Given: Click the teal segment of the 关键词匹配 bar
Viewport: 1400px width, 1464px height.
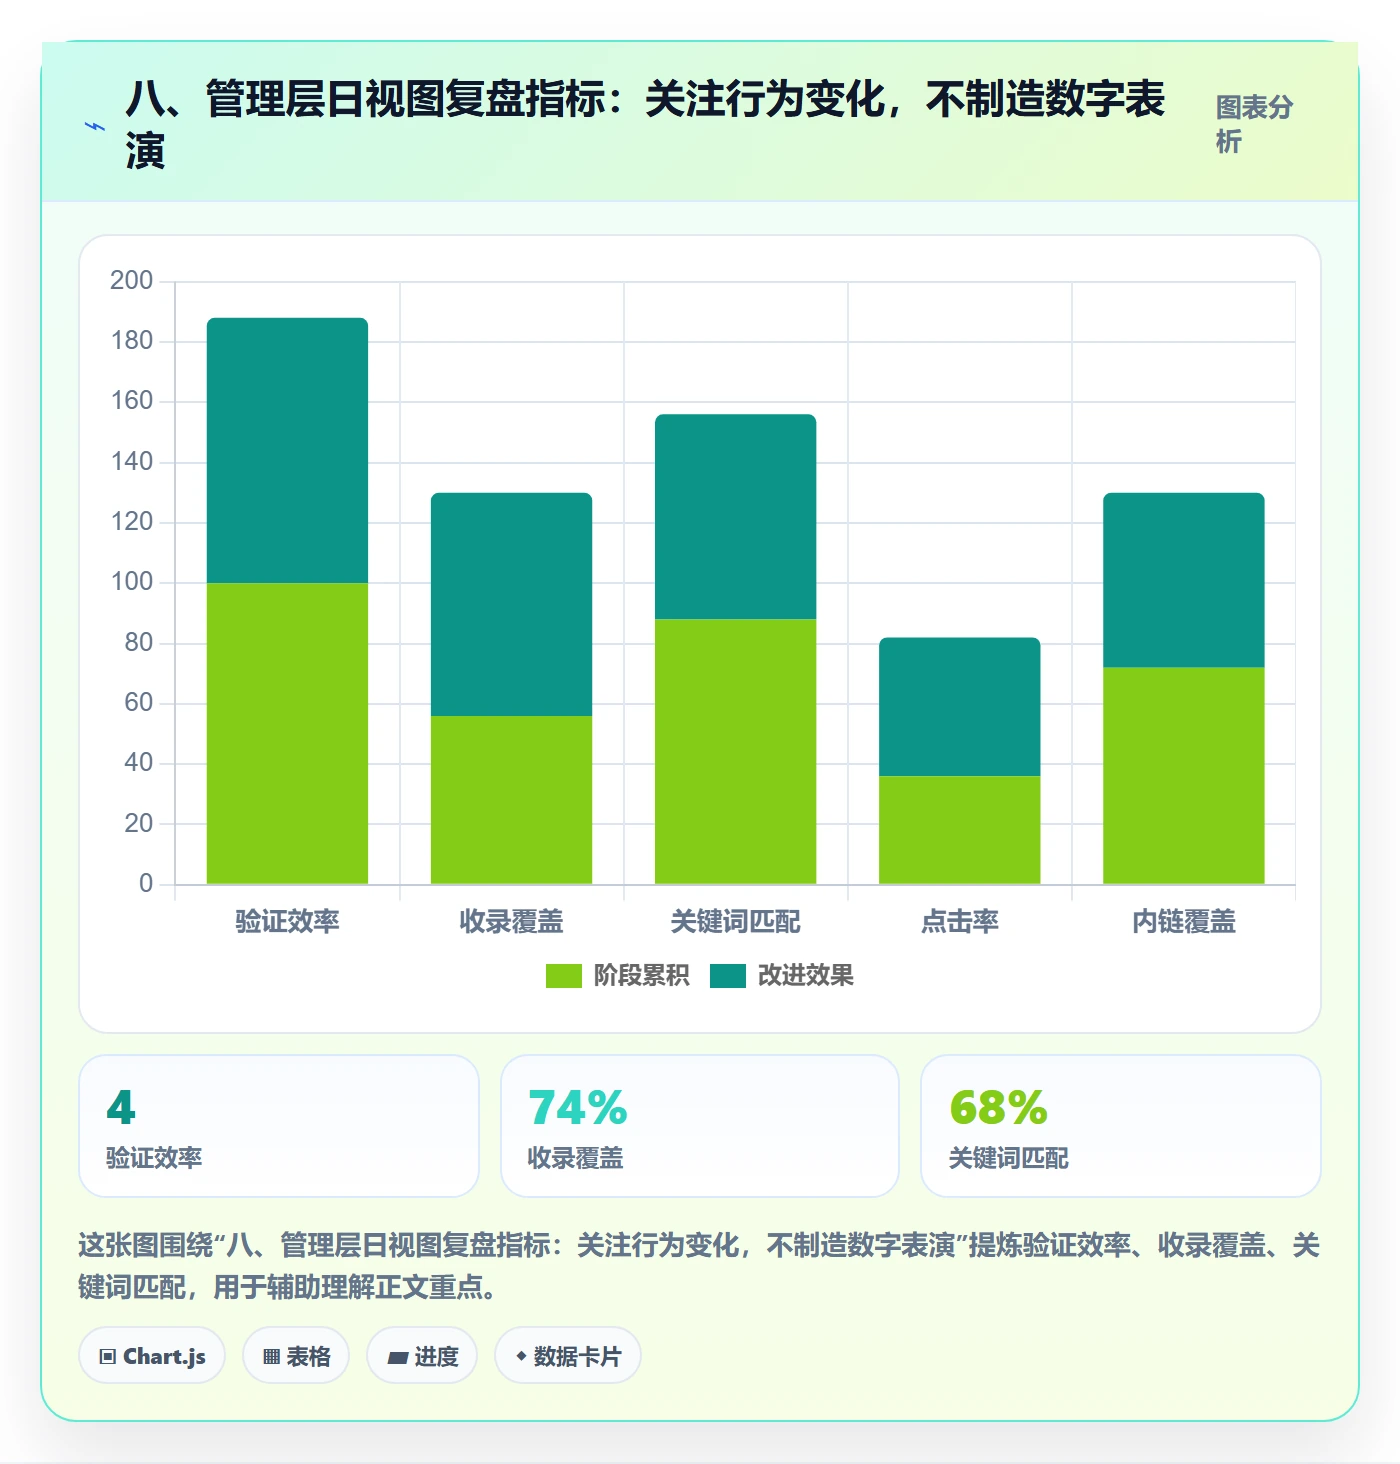Looking at the screenshot, I should 735,516.
